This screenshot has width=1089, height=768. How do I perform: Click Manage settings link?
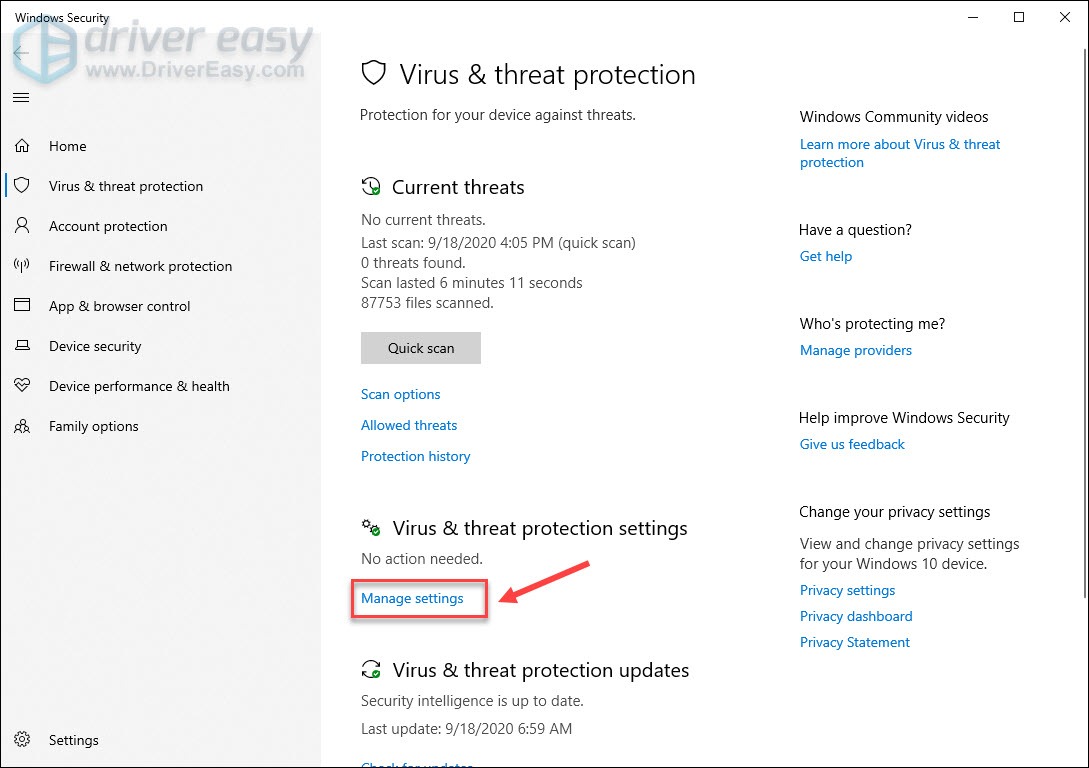click(412, 598)
